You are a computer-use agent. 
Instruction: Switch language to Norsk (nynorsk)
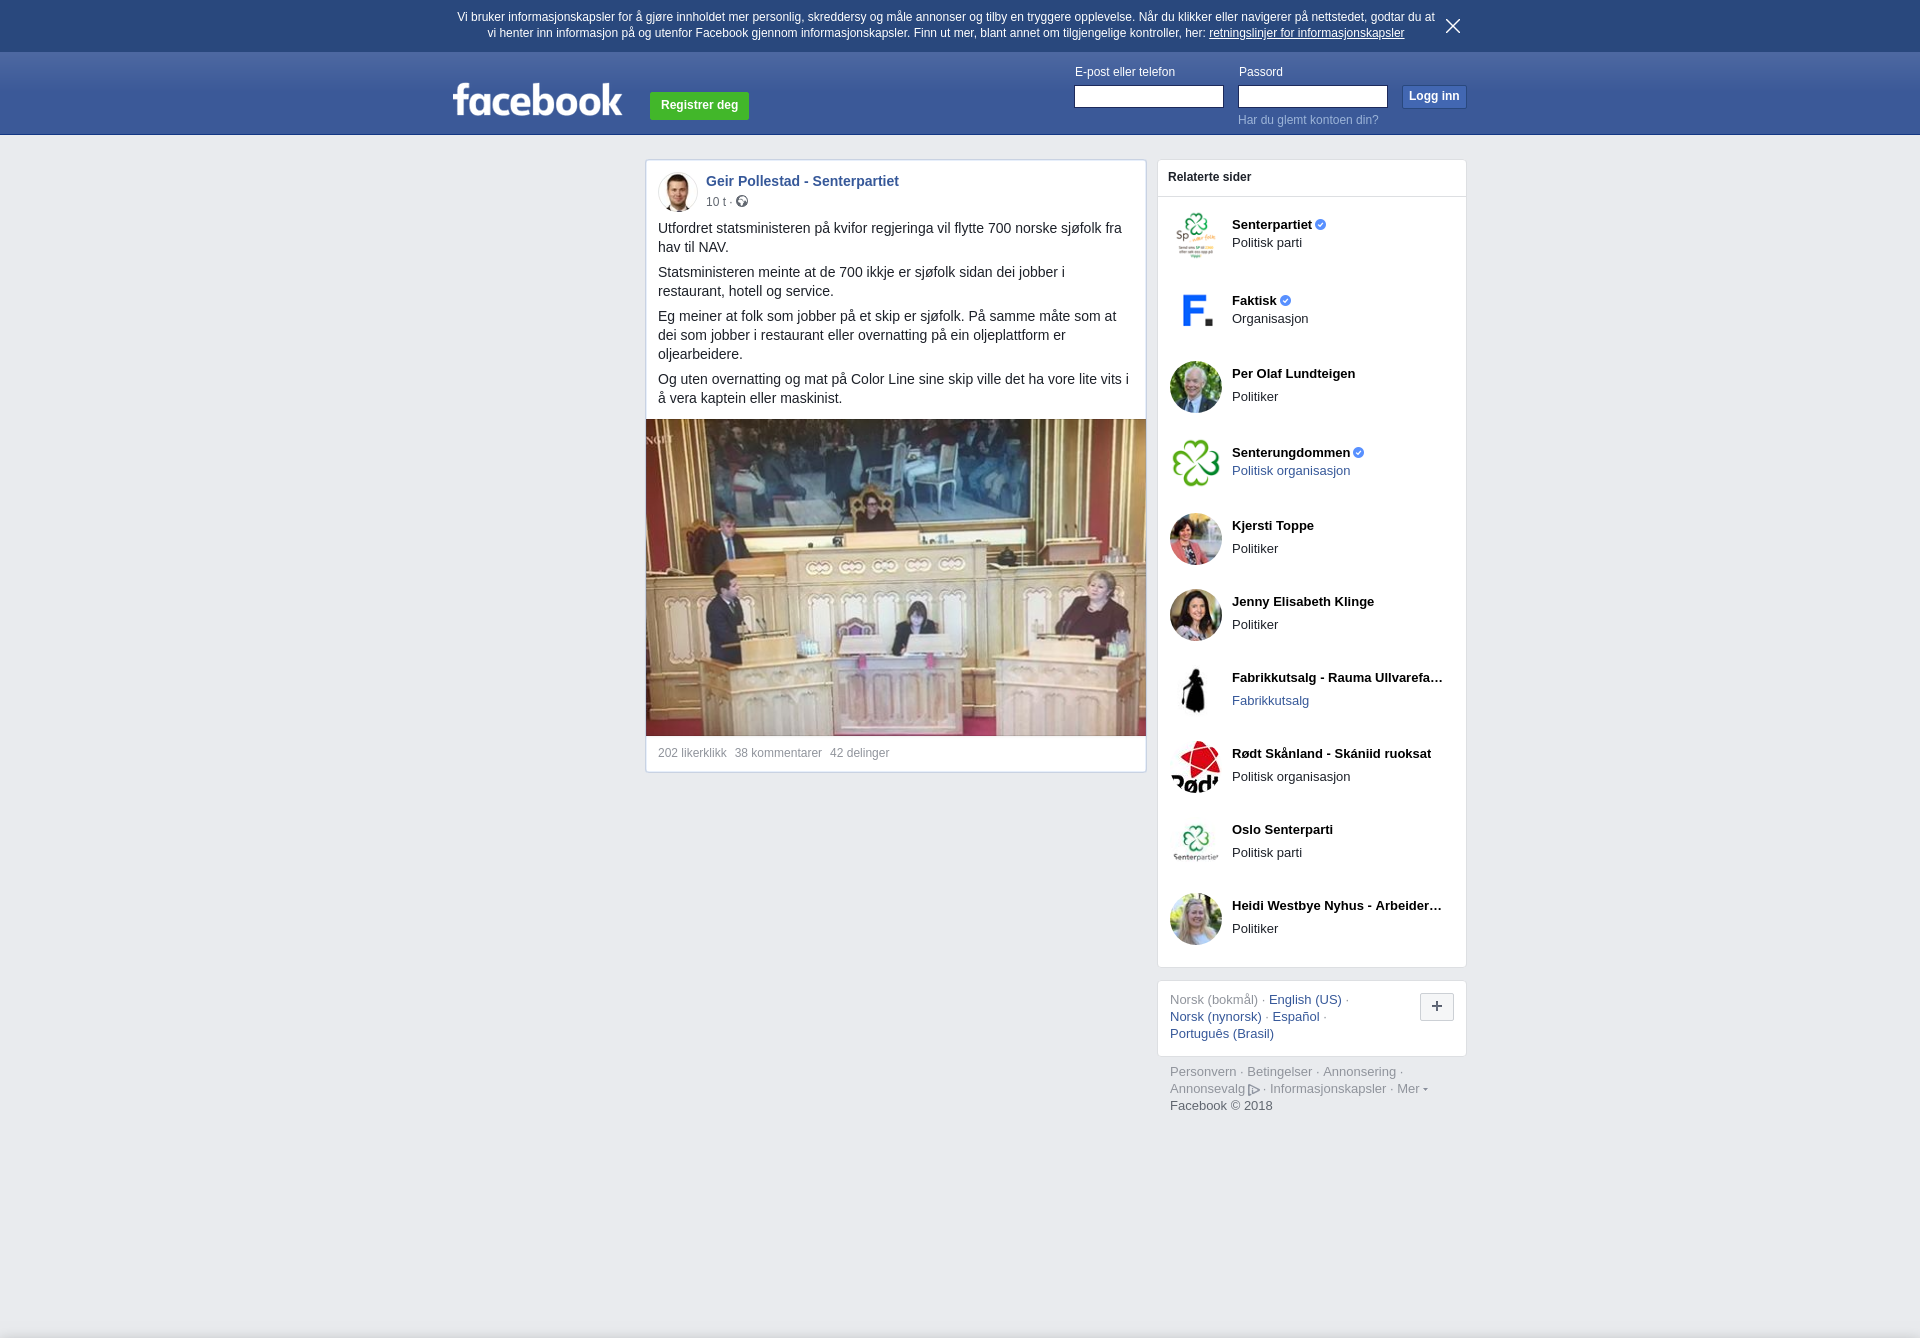tap(1216, 1017)
